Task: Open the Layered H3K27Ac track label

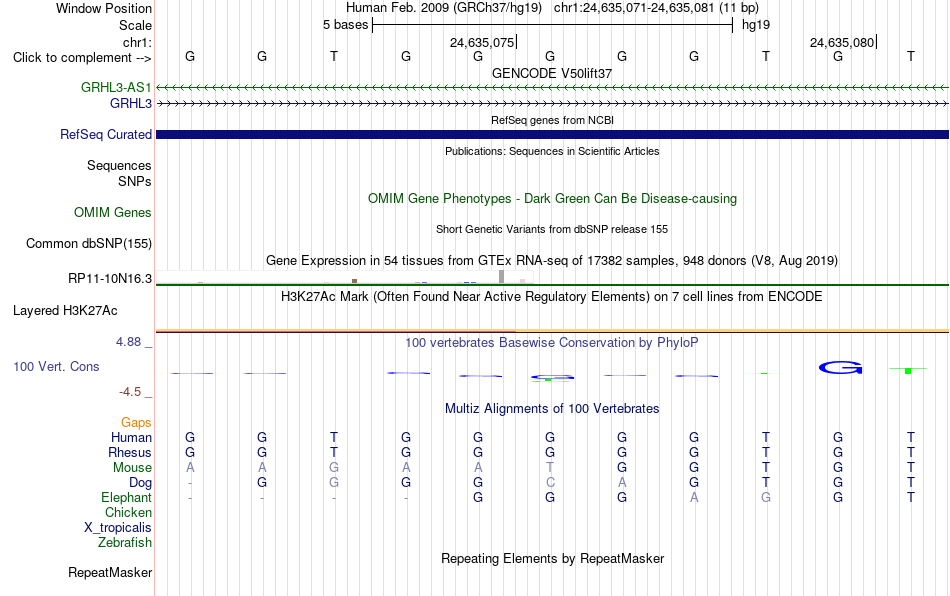Action: point(65,311)
